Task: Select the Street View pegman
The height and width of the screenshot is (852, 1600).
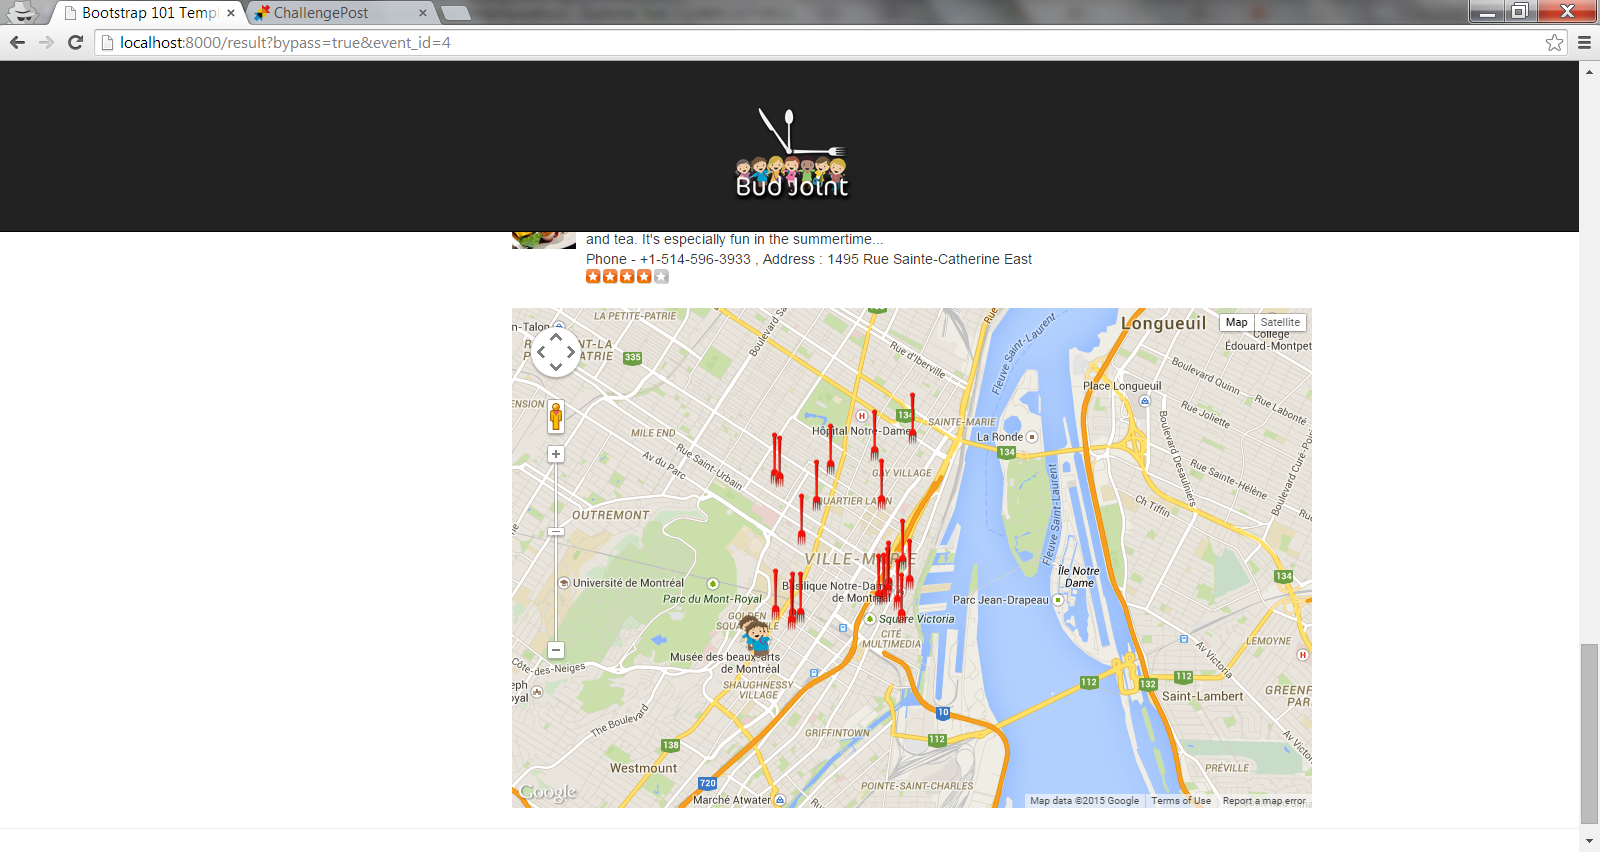Action: tap(556, 416)
